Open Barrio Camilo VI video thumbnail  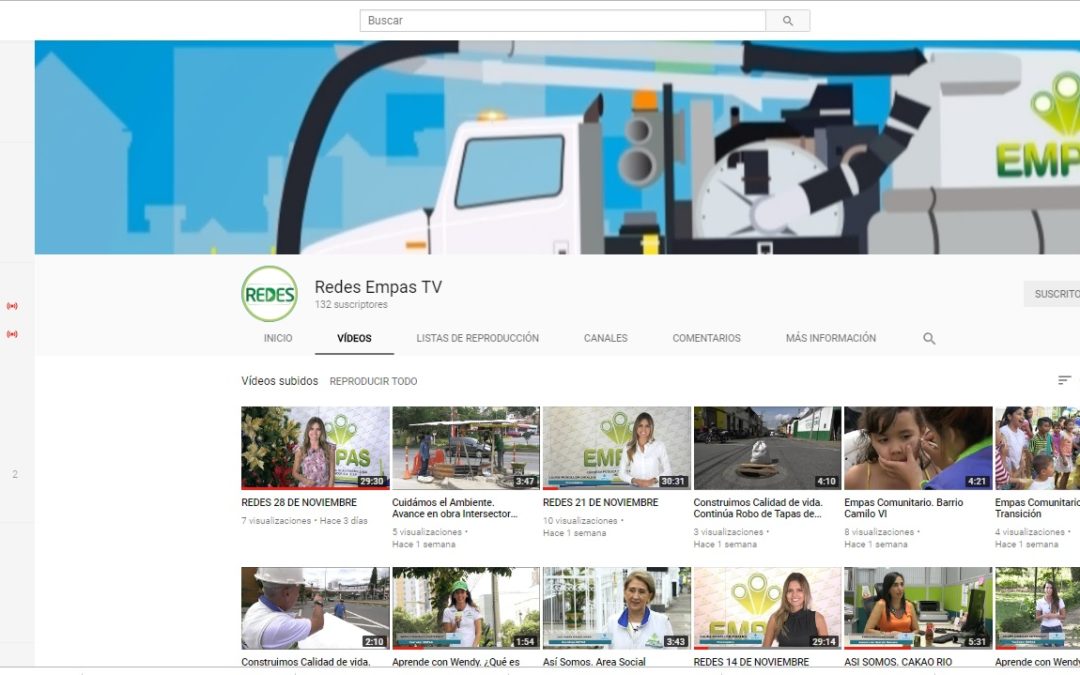point(918,448)
